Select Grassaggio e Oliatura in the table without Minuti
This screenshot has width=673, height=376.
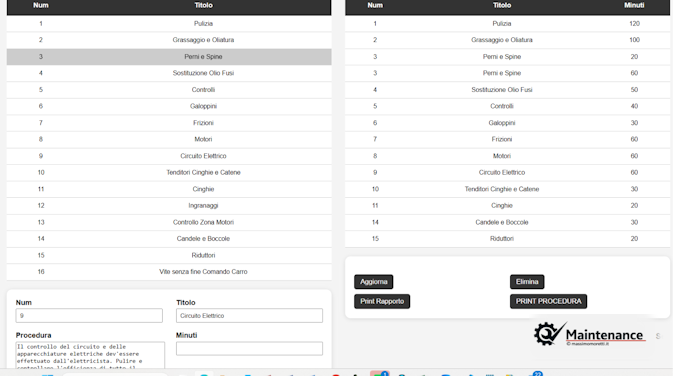click(x=169, y=40)
